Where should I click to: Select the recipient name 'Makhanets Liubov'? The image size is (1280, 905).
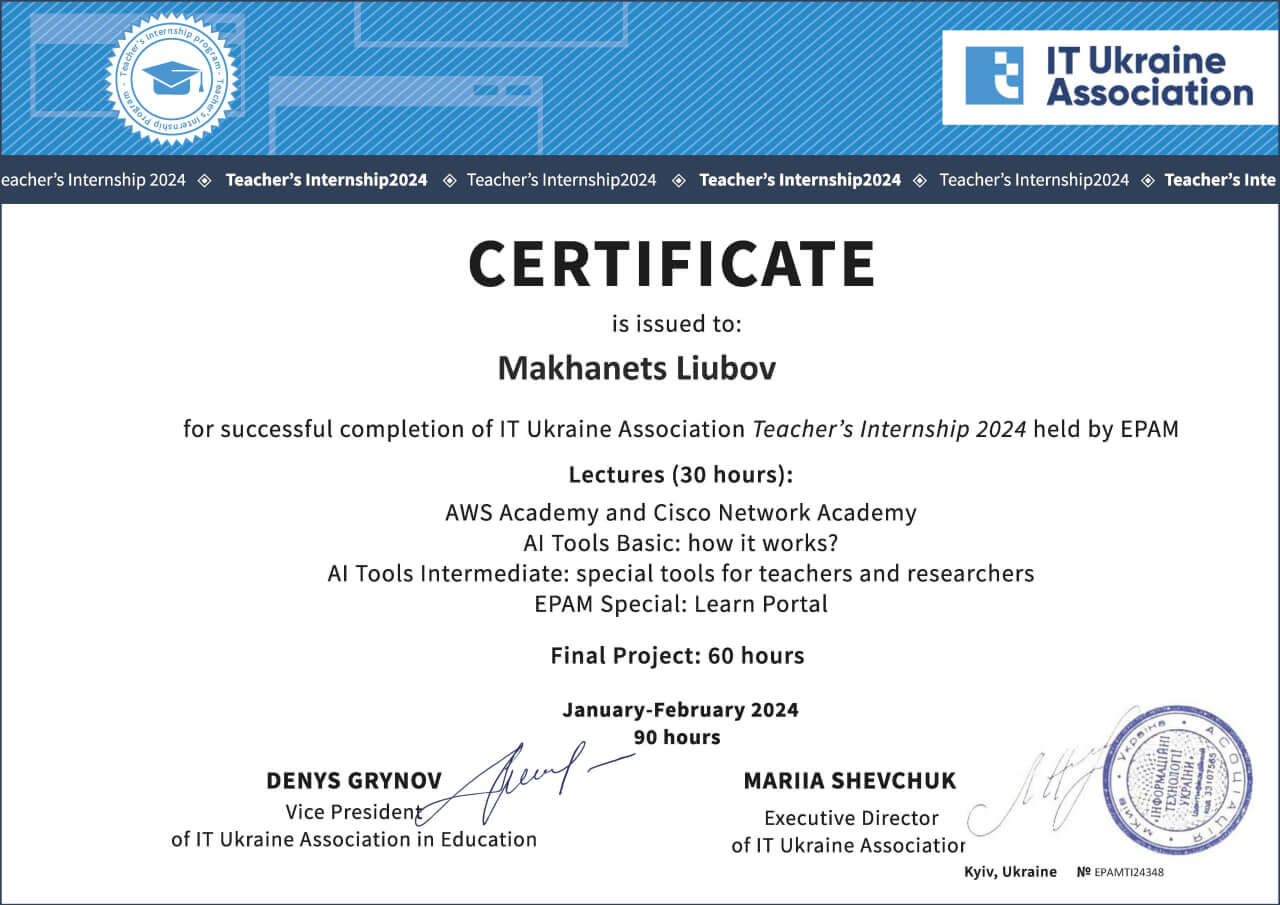637,368
